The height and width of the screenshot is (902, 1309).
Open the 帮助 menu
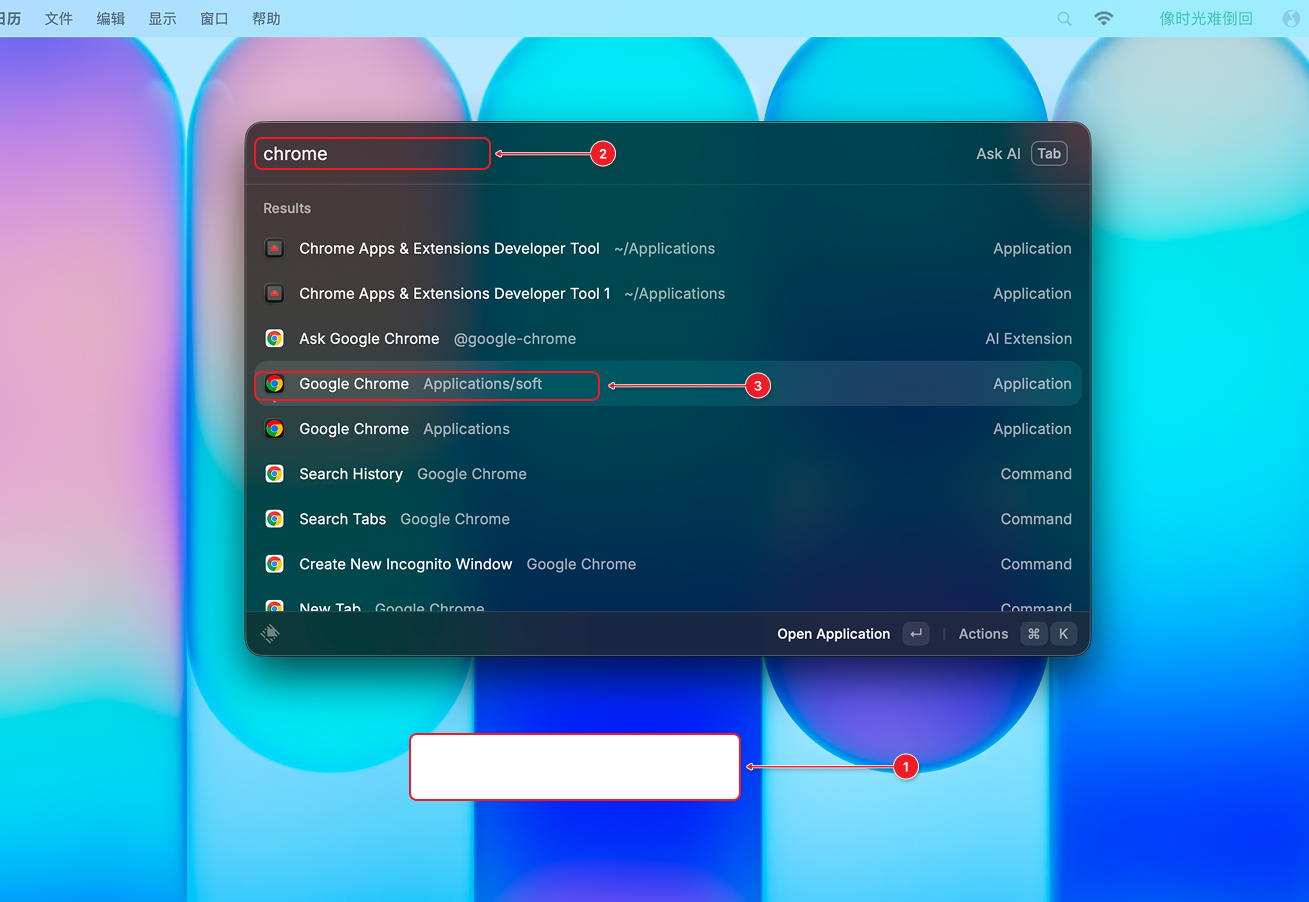pos(266,17)
